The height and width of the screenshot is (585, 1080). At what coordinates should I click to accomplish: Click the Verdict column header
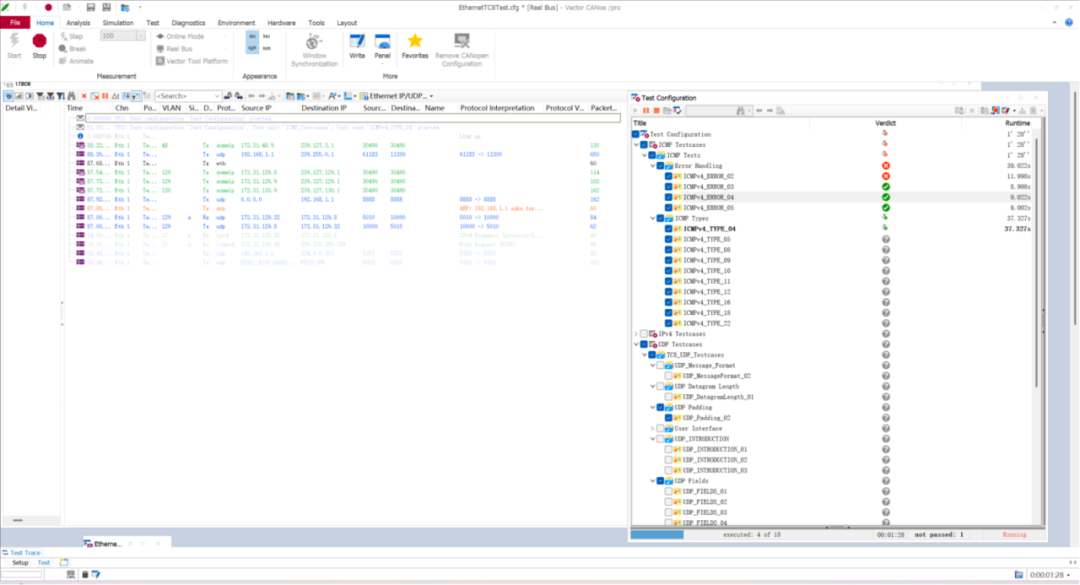885,123
